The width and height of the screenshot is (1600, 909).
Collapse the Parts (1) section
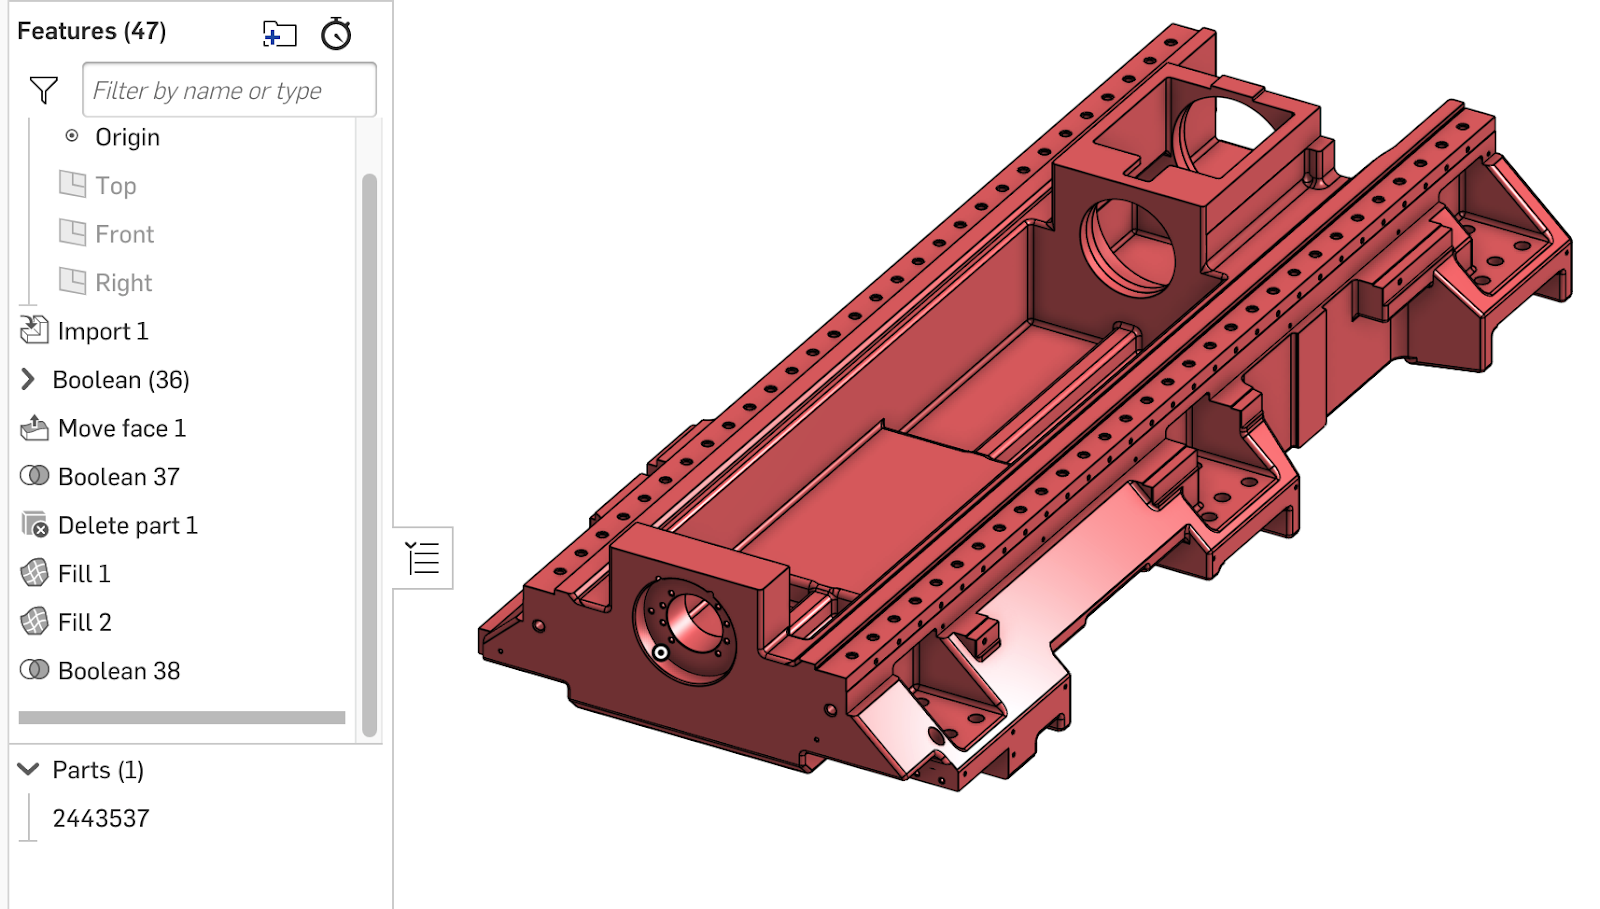pyautogui.click(x=29, y=769)
